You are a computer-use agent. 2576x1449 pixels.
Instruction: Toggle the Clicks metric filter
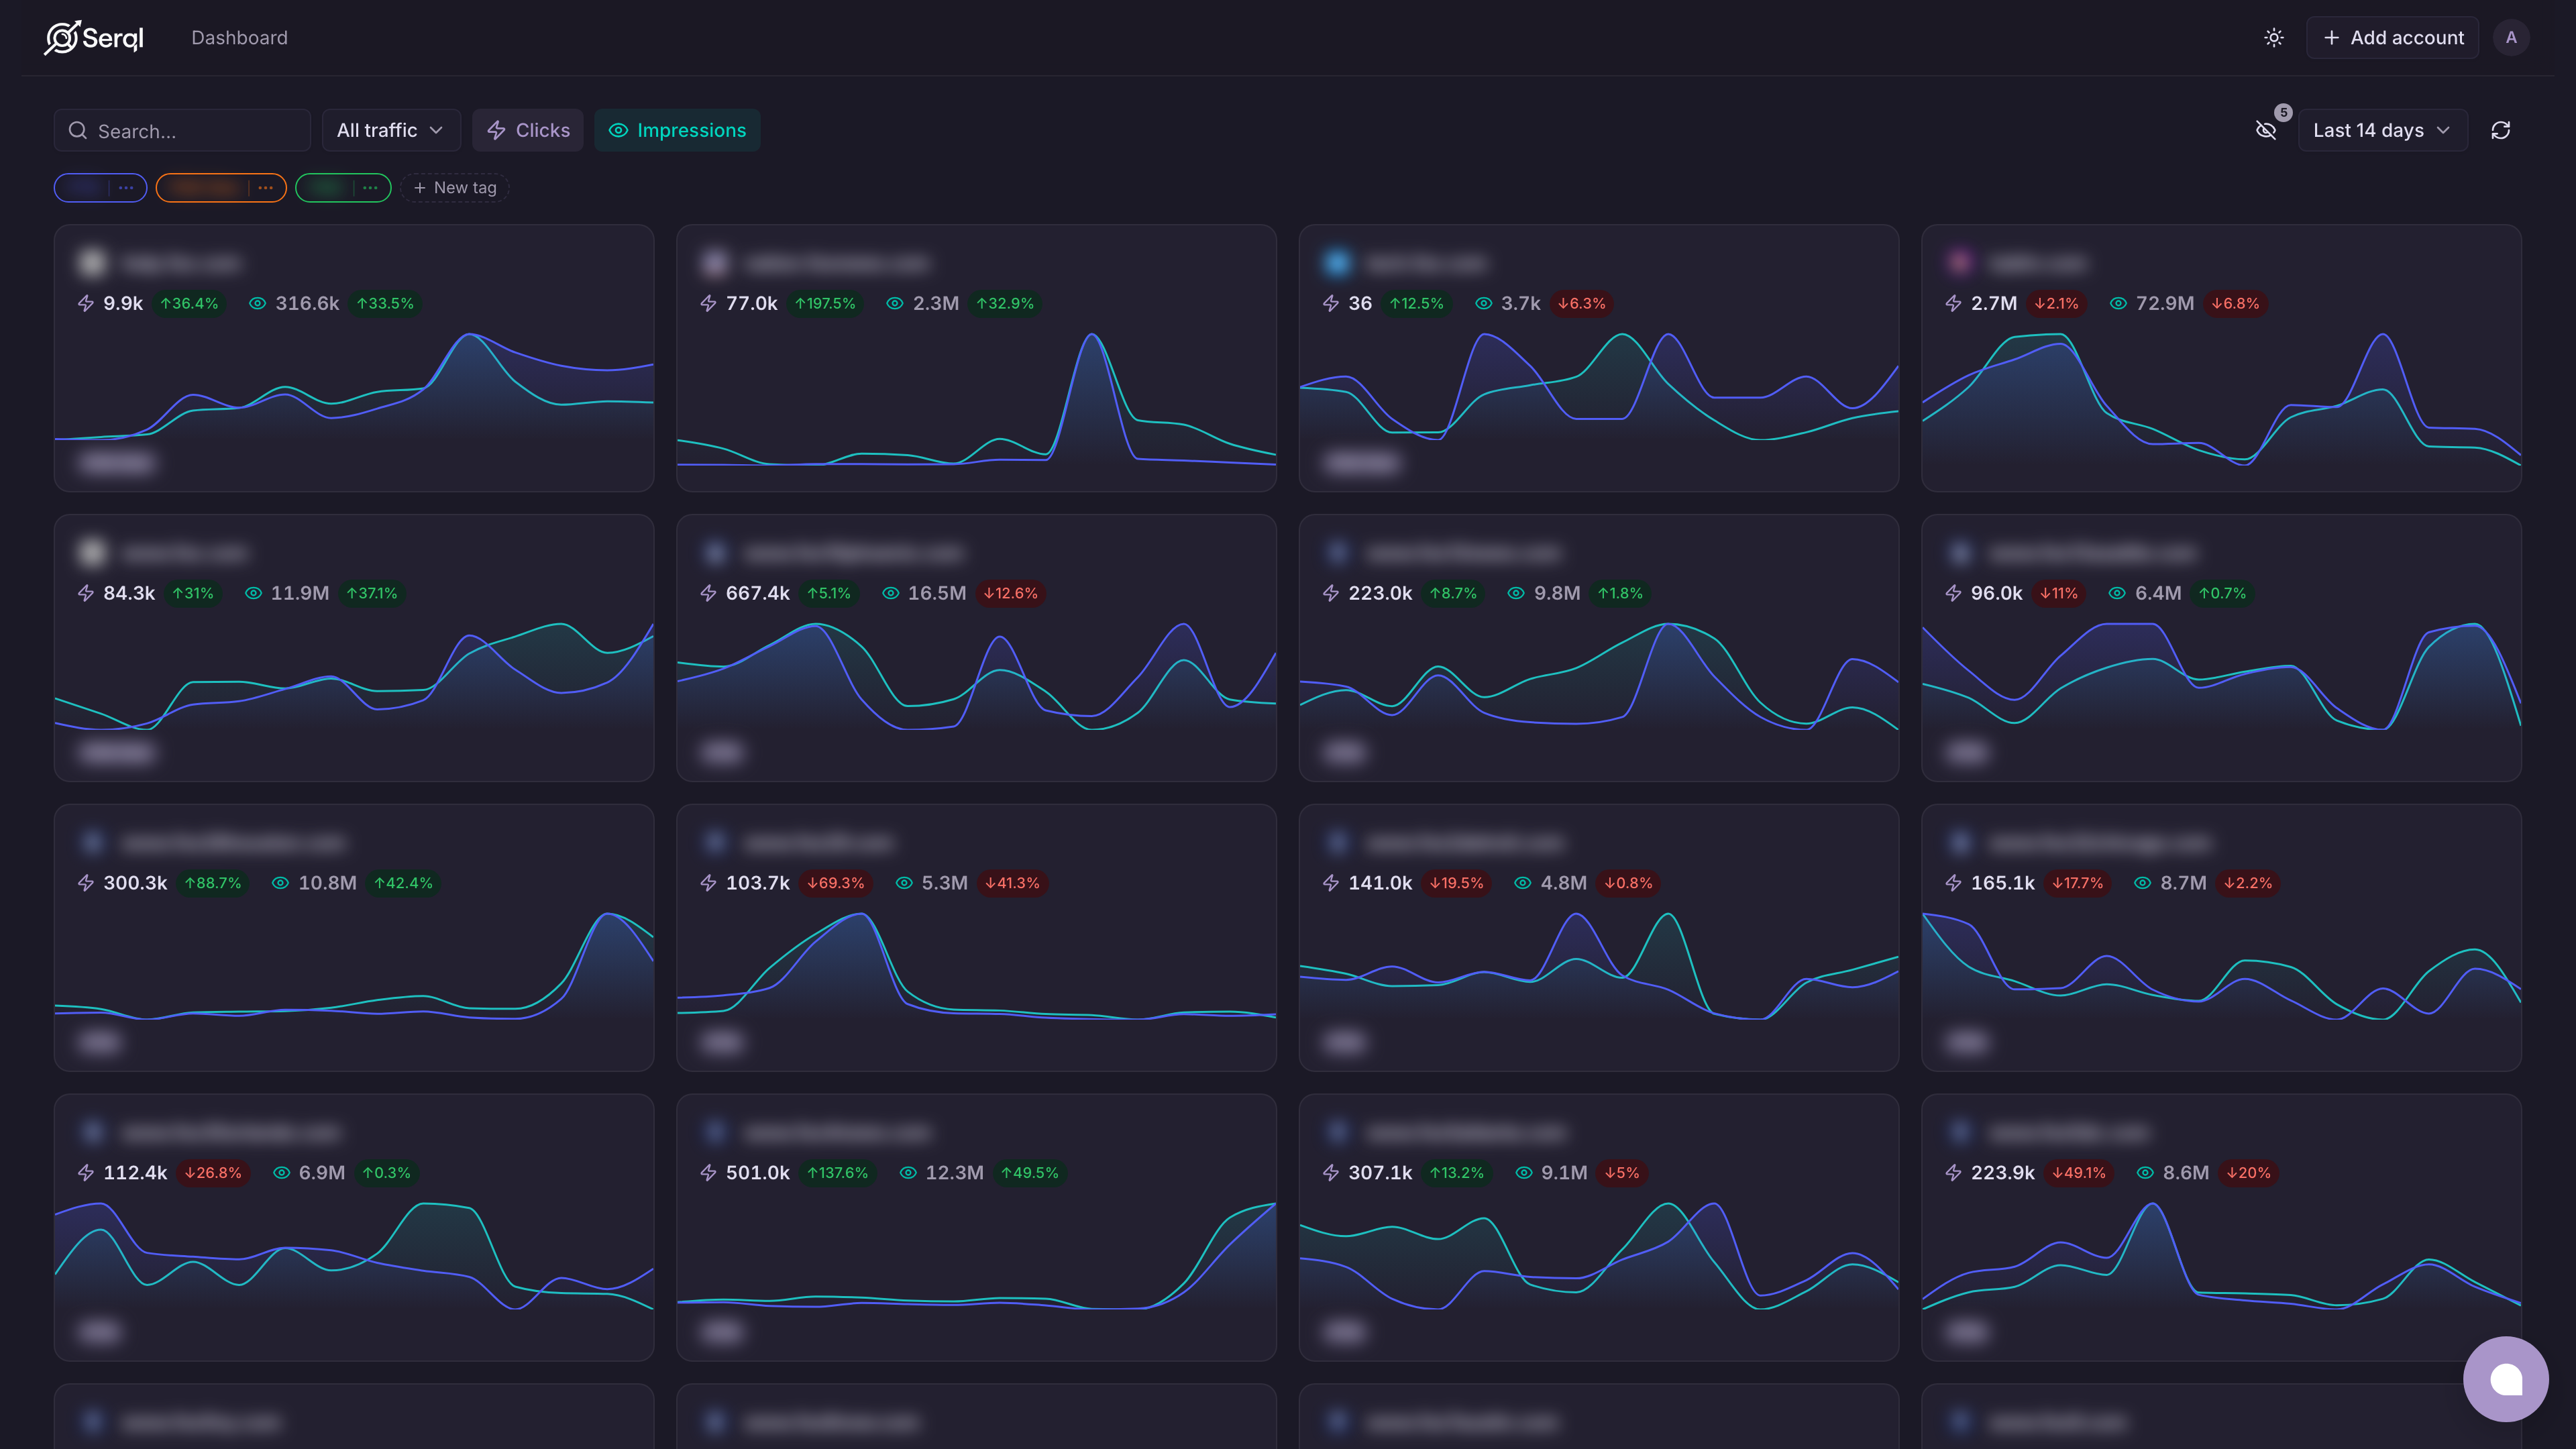(x=528, y=131)
